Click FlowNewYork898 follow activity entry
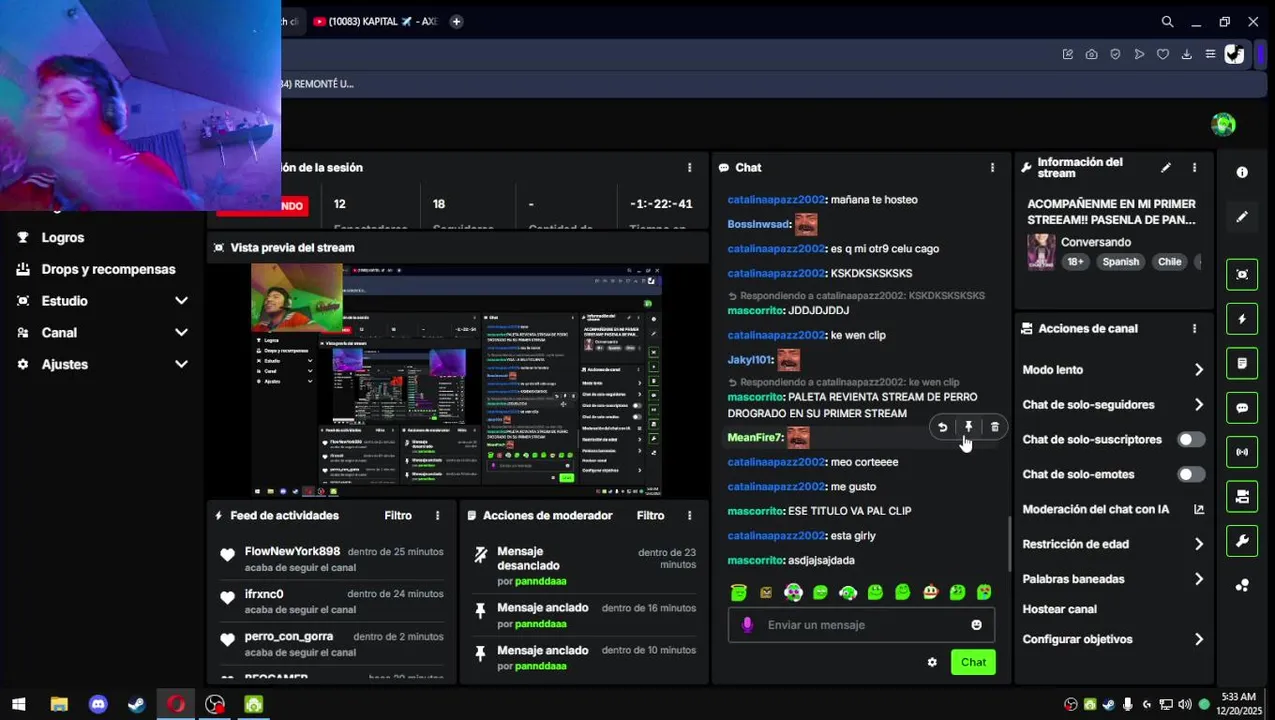This screenshot has width=1275, height=720. (331, 559)
